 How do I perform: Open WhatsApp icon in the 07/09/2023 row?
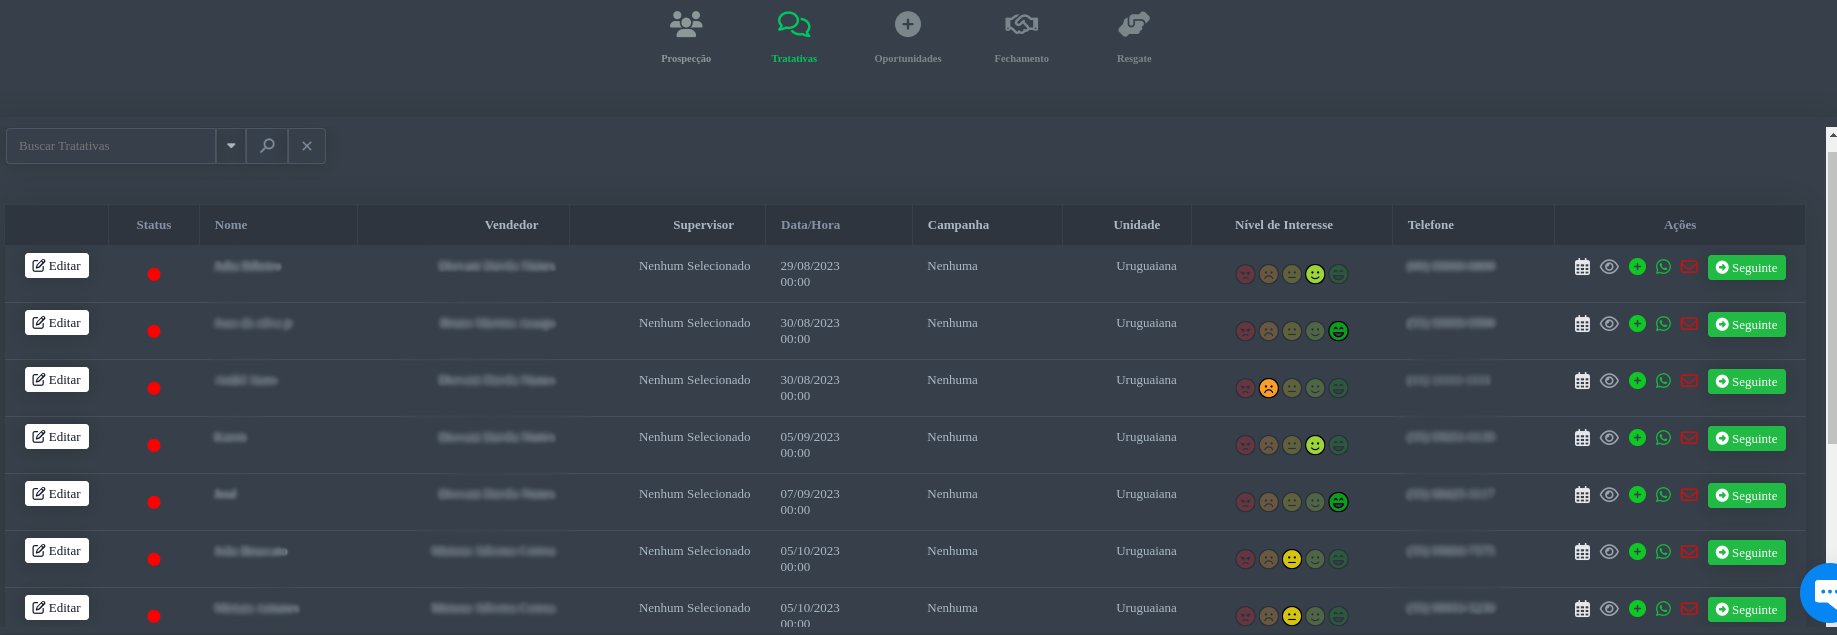1663,495
